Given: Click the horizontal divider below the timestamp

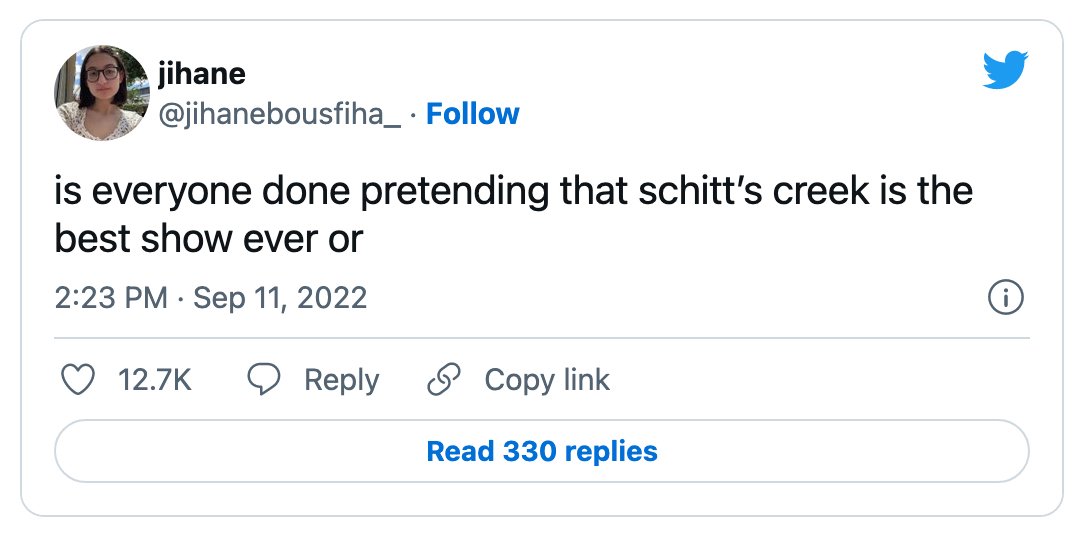Looking at the screenshot, I should point(542,338).
